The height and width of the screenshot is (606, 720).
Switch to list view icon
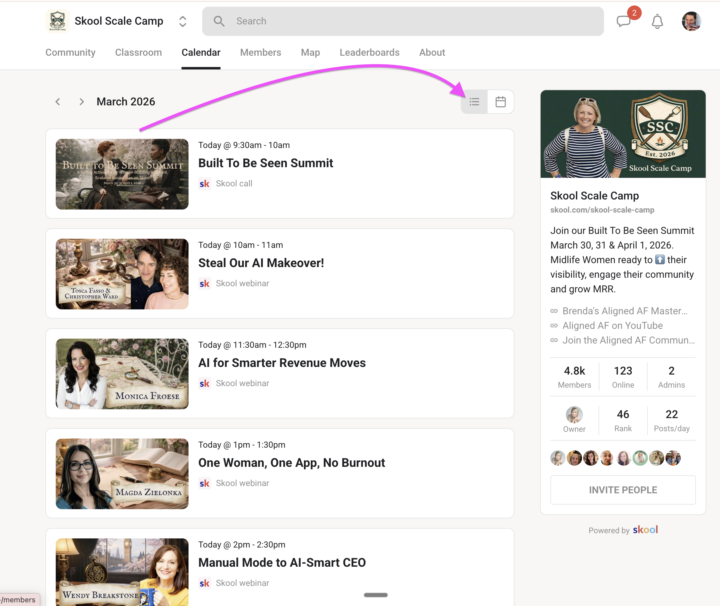click(x=474, y=101)
